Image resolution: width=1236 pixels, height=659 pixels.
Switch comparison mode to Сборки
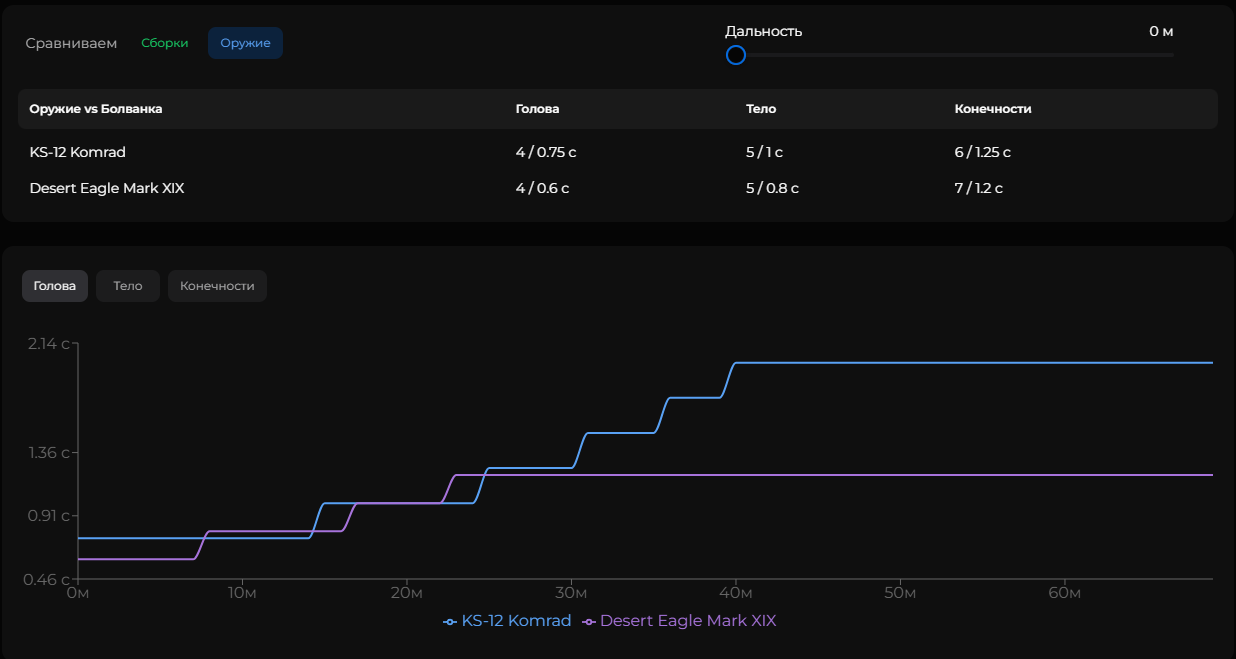164,43
